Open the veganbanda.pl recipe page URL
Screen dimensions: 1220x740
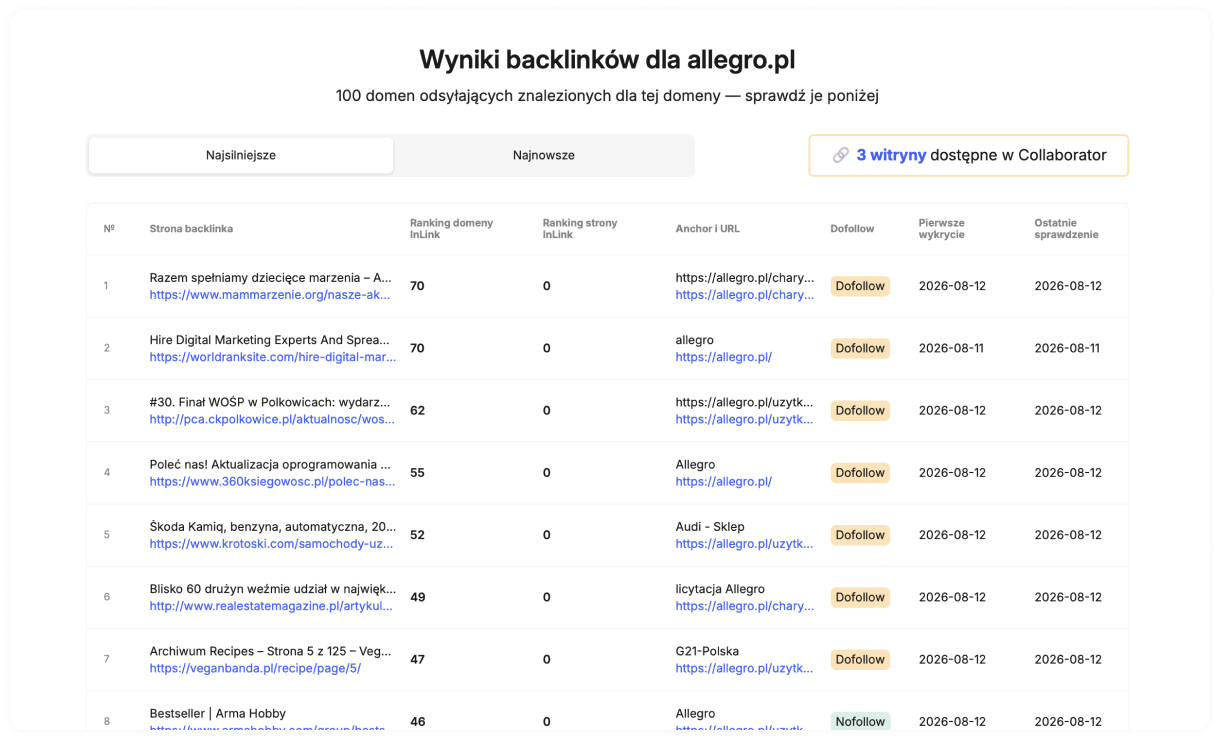(255, 668)
